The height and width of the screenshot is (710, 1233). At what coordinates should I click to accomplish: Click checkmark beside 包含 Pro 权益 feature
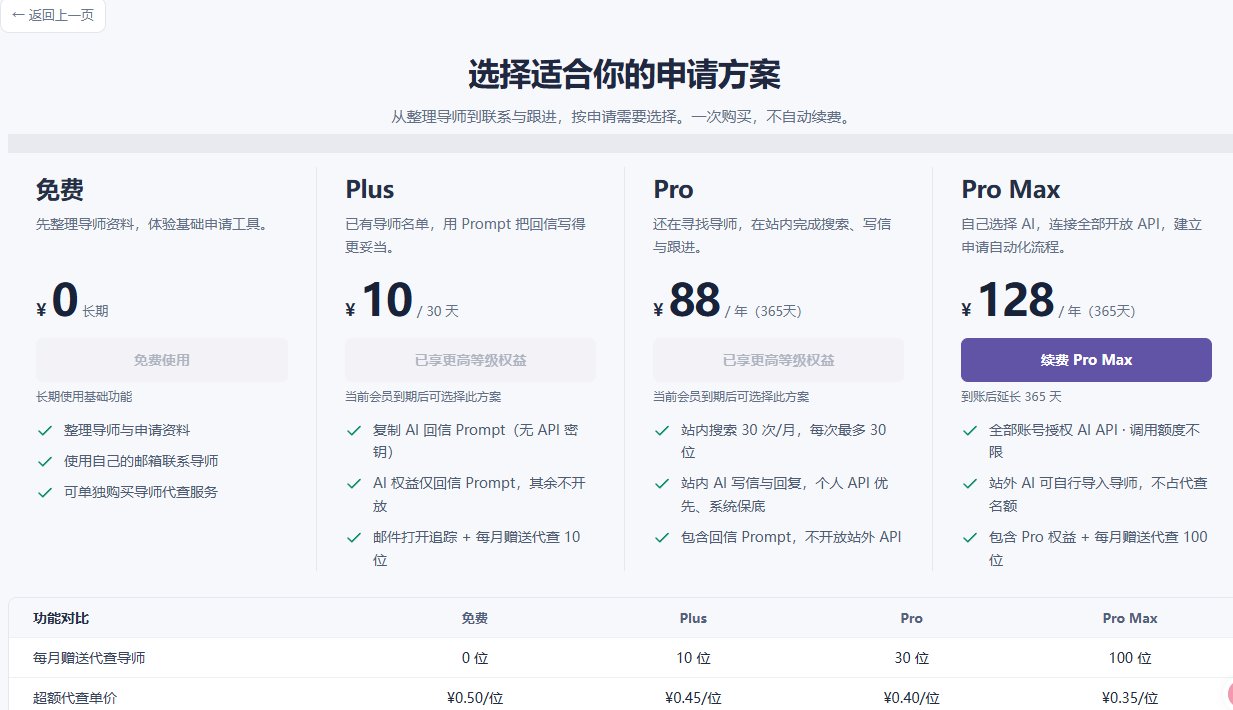(969, 538)
